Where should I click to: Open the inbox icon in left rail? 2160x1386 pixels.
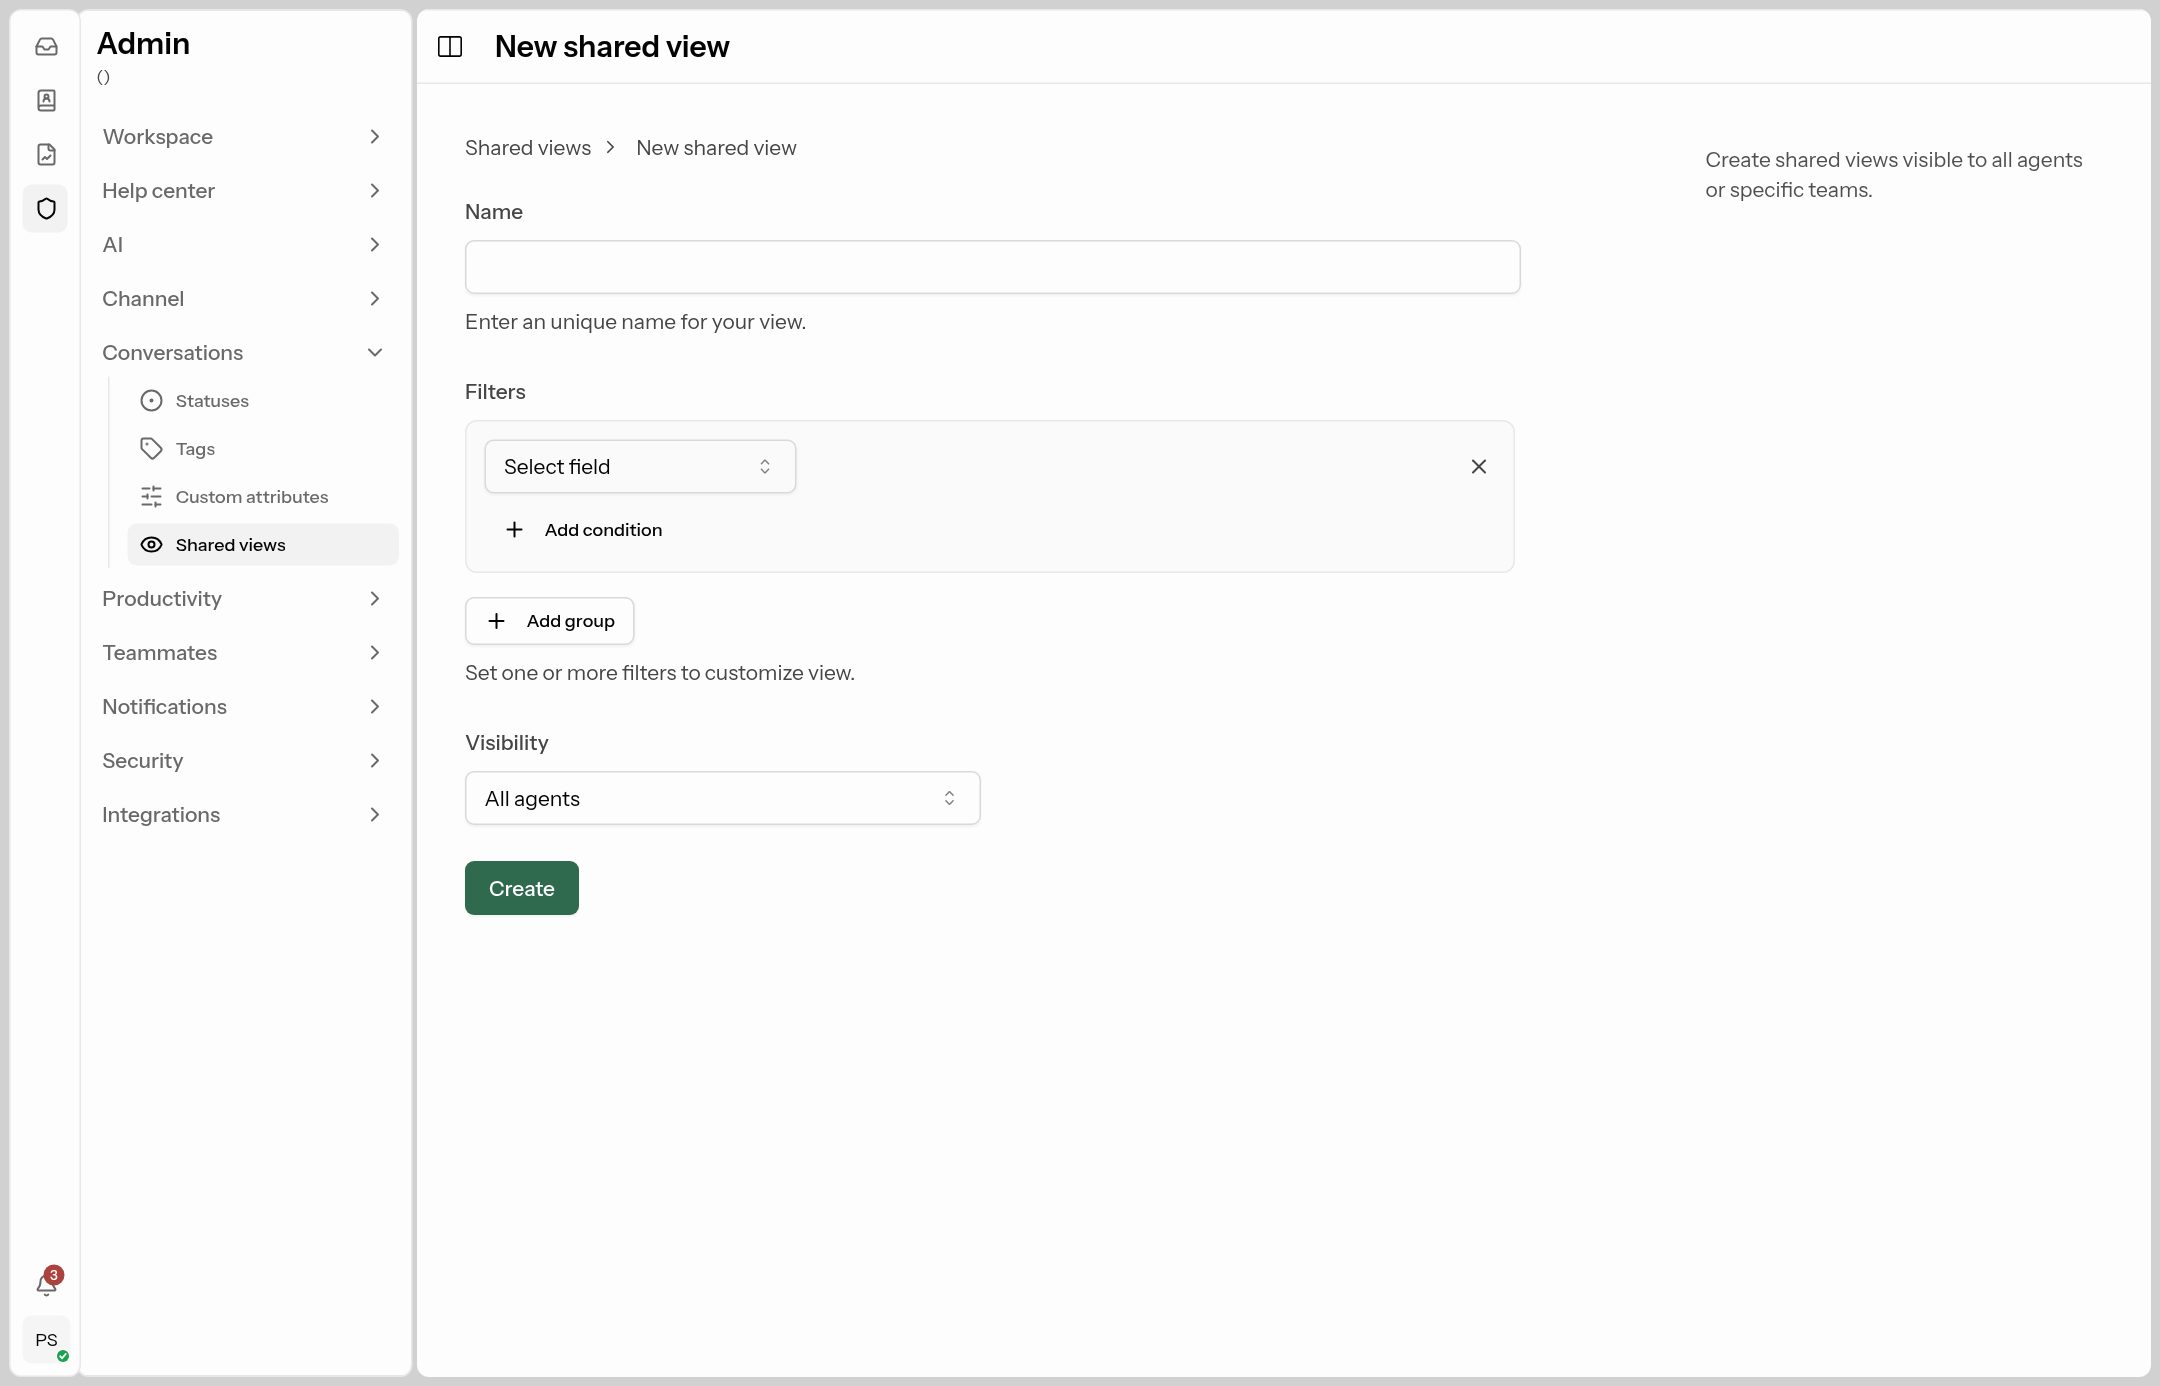point(46,46)
